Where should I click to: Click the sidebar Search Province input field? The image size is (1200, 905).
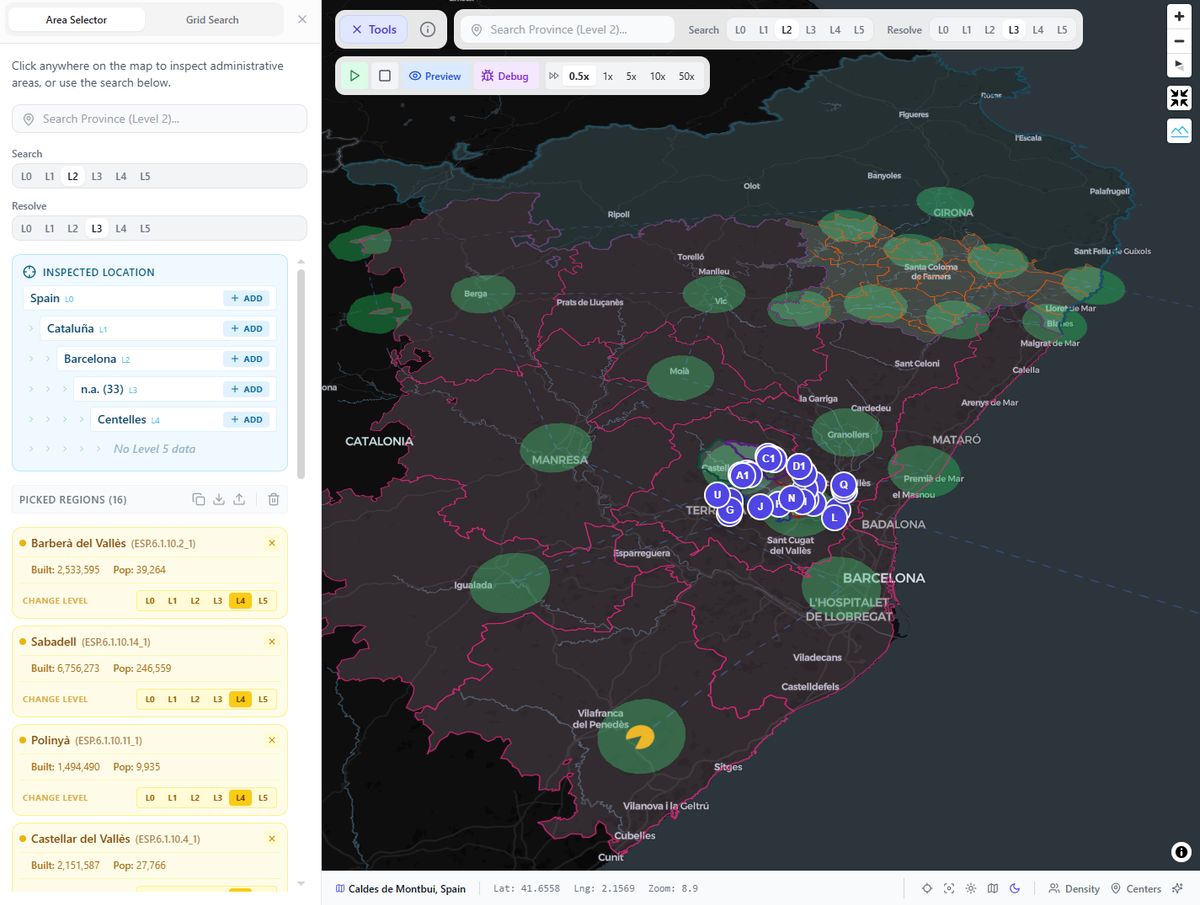[x=159, y=119]
